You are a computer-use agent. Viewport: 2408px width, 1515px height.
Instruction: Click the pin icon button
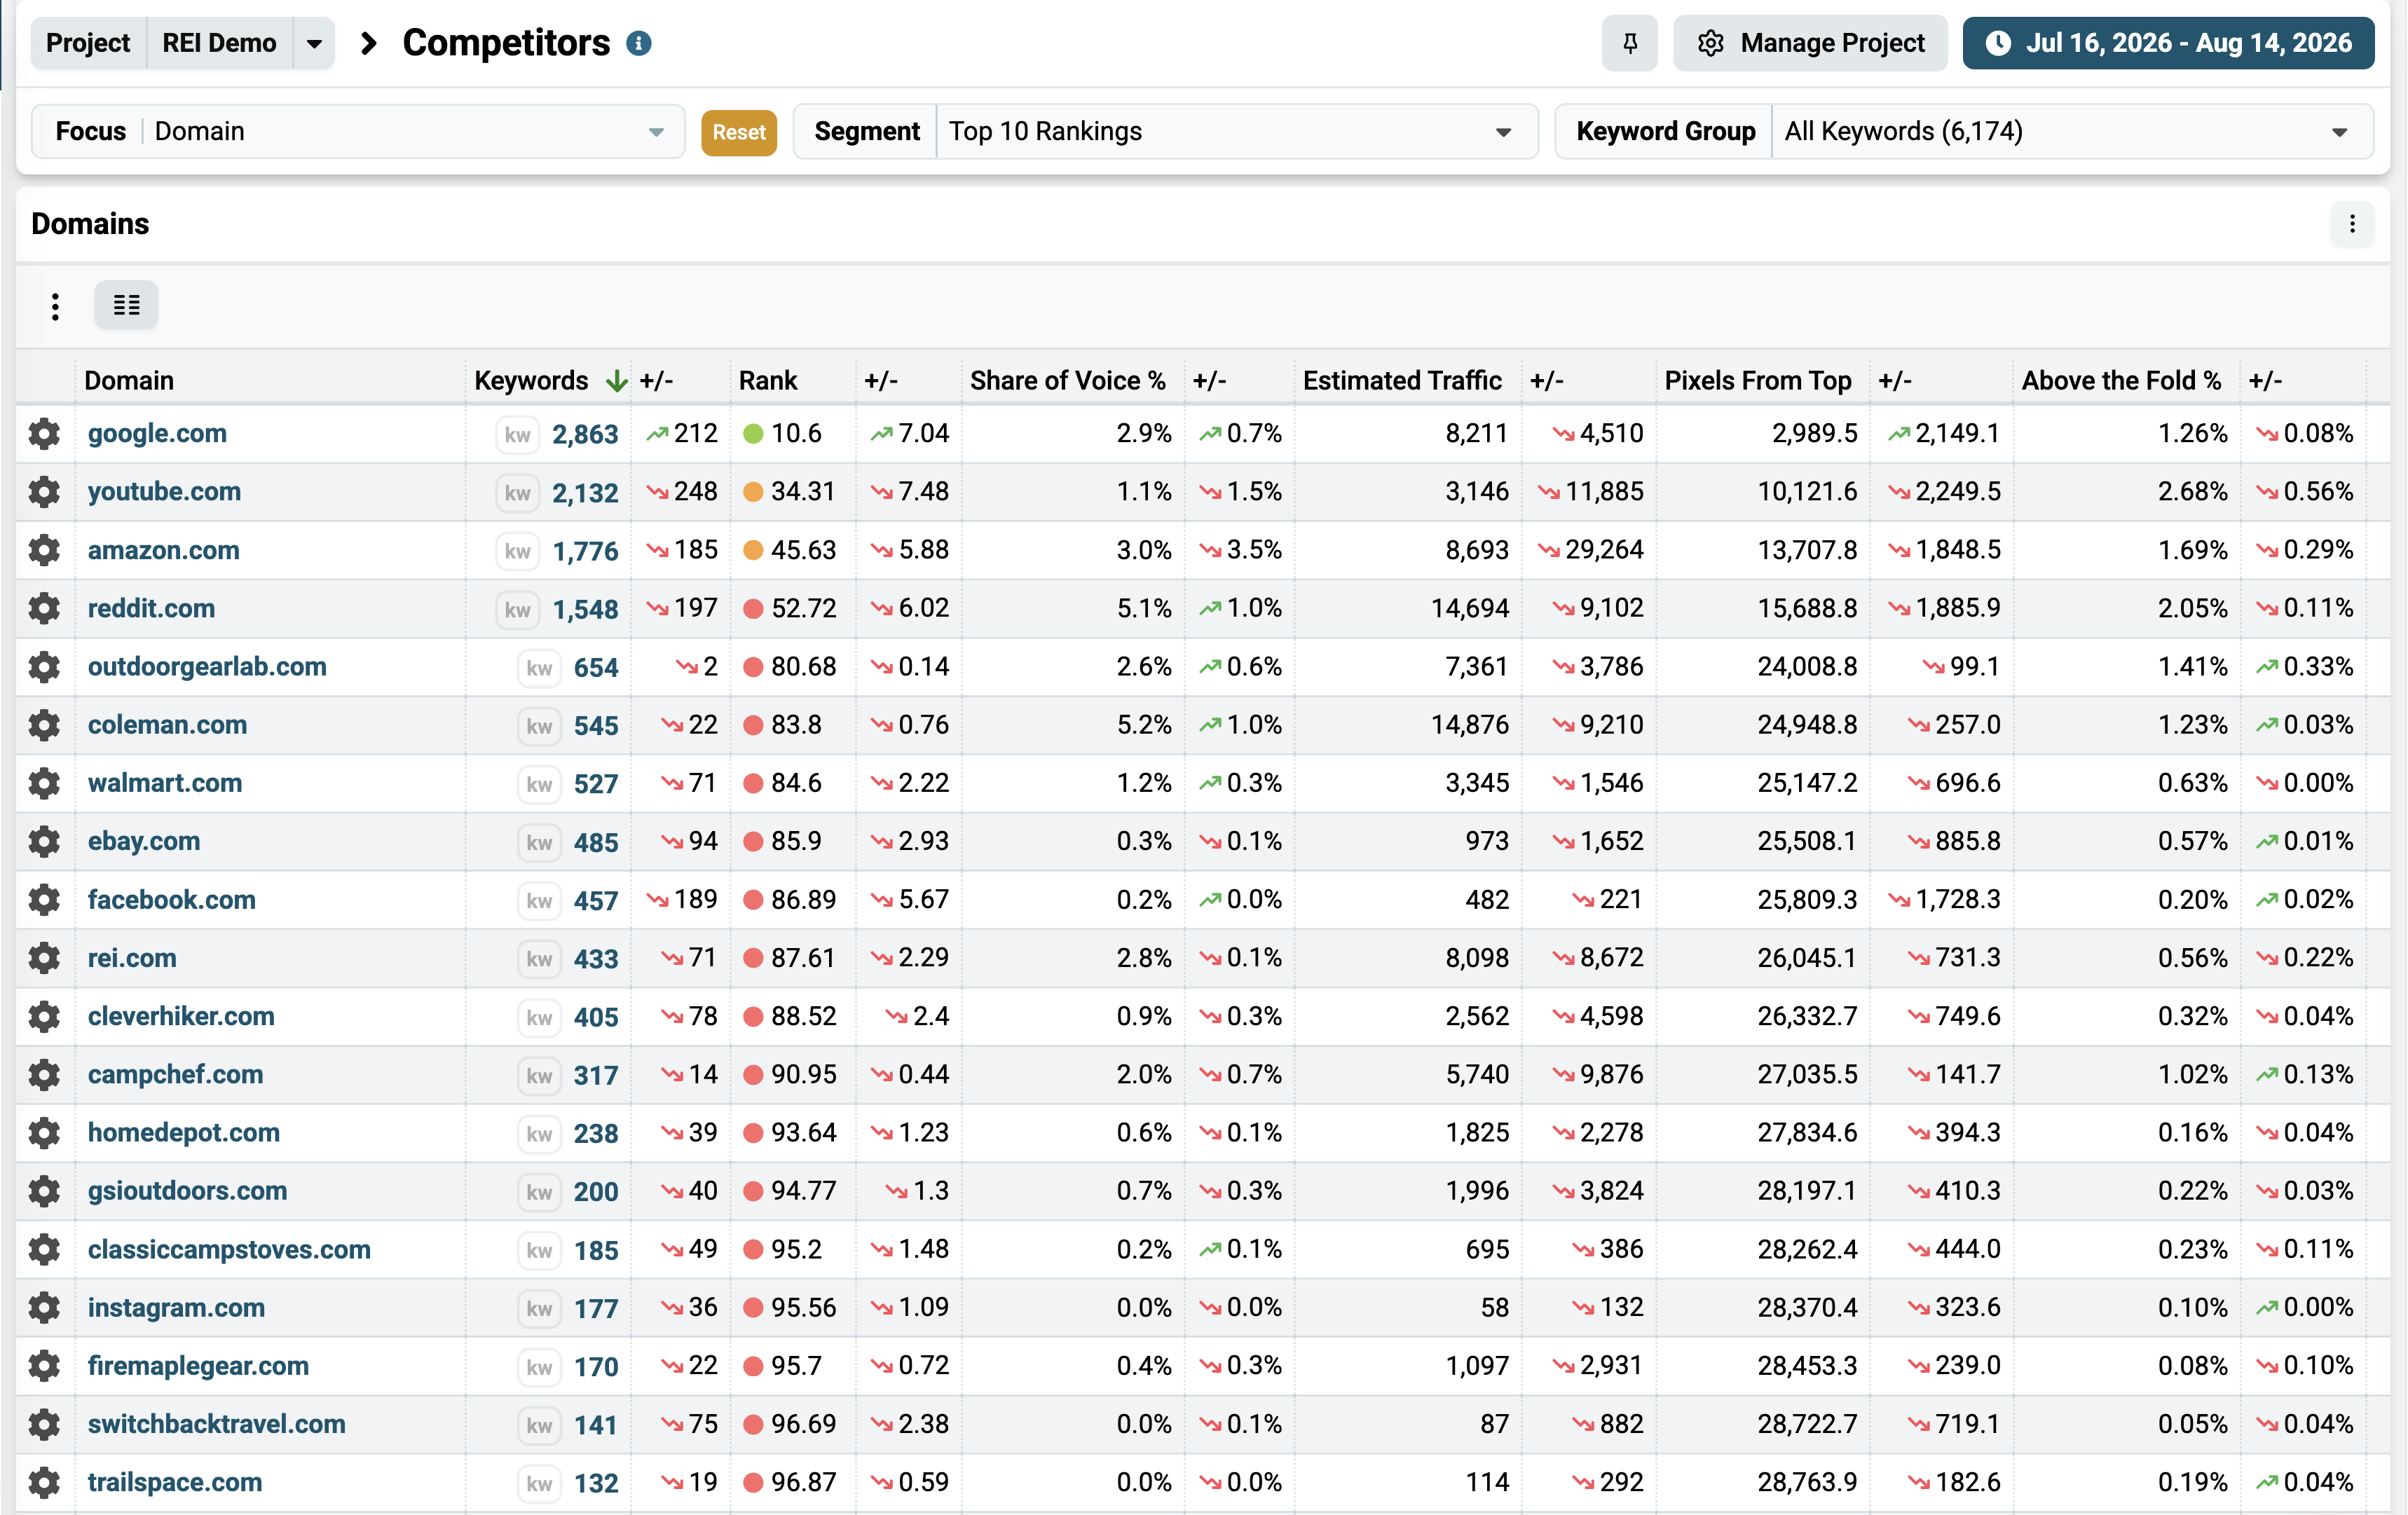coord(1629,43)
